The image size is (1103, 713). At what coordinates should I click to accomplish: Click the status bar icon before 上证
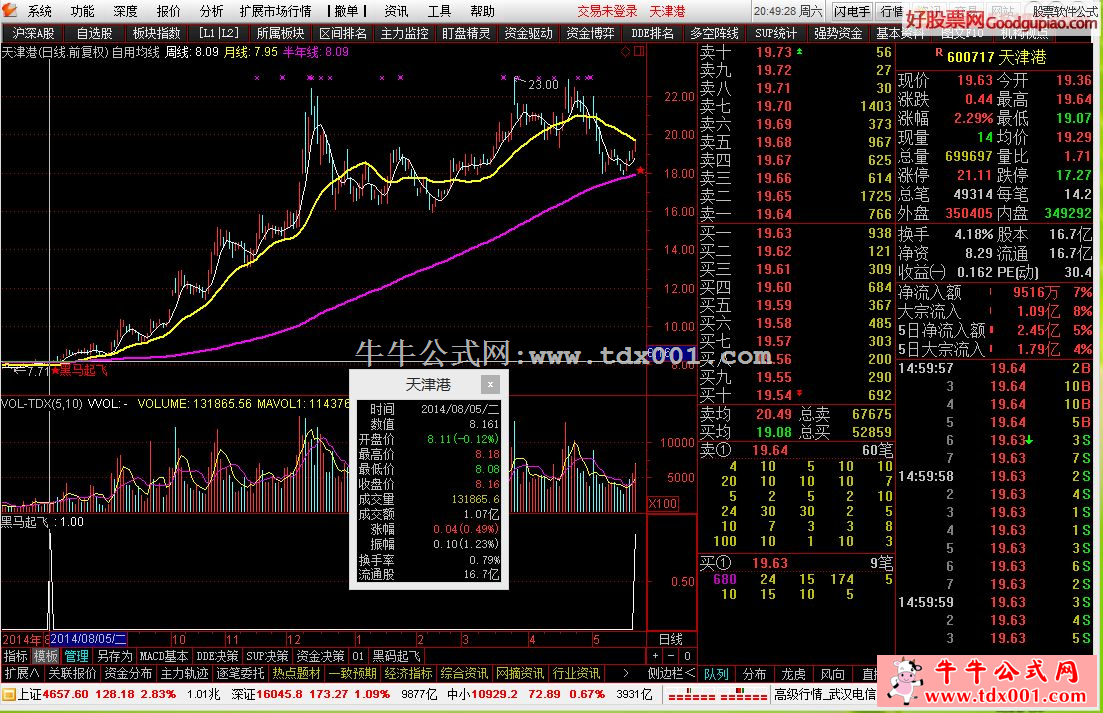click(x=8, y=694)
